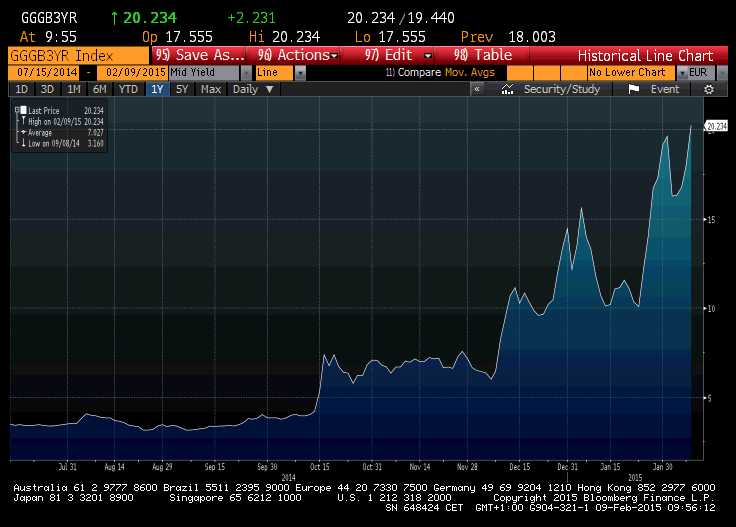Screen dimensions: 736x527
Task: Toggle the Last Price legend checkbox
Action: [x=23, y=110]
